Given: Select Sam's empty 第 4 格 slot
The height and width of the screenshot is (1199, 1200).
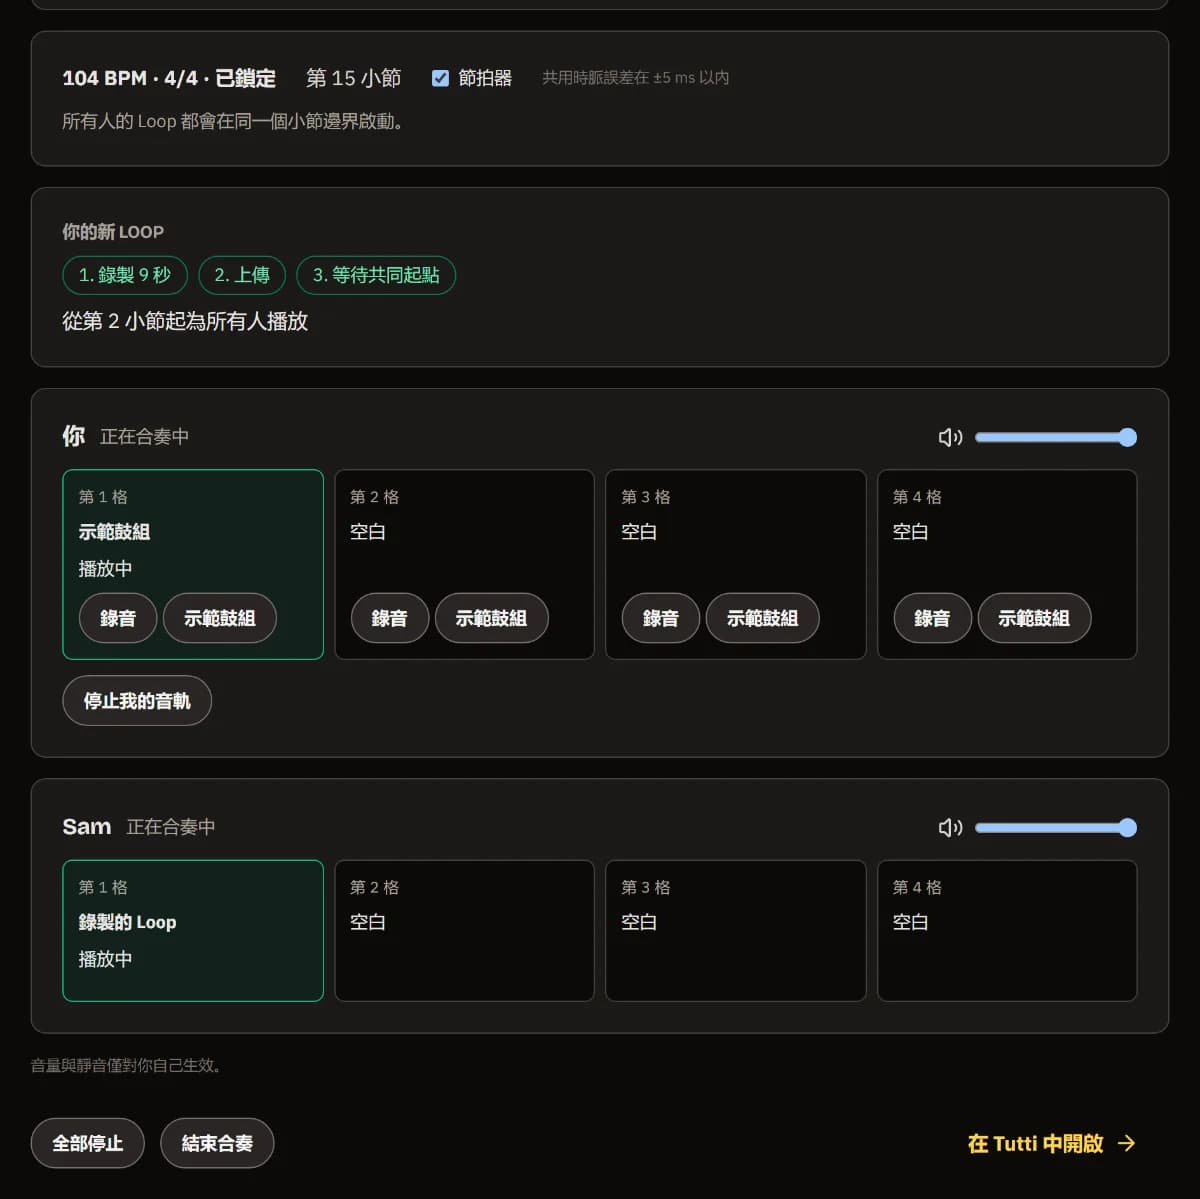Looking at the screenshot, I should click(1007, 931).
